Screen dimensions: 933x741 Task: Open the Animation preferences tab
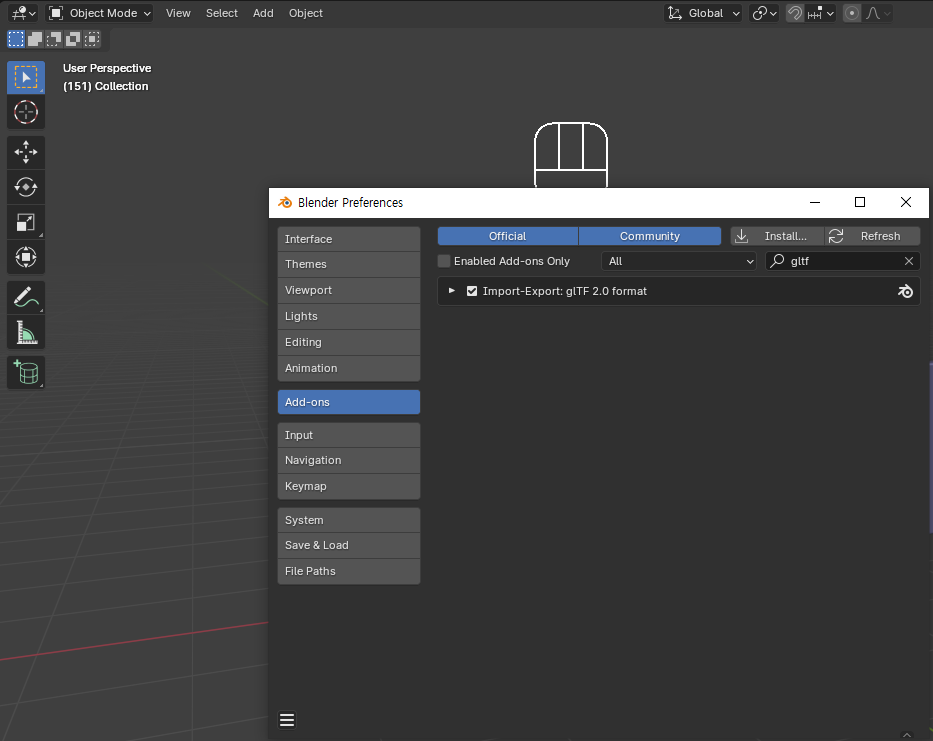[x=349, y=368]
